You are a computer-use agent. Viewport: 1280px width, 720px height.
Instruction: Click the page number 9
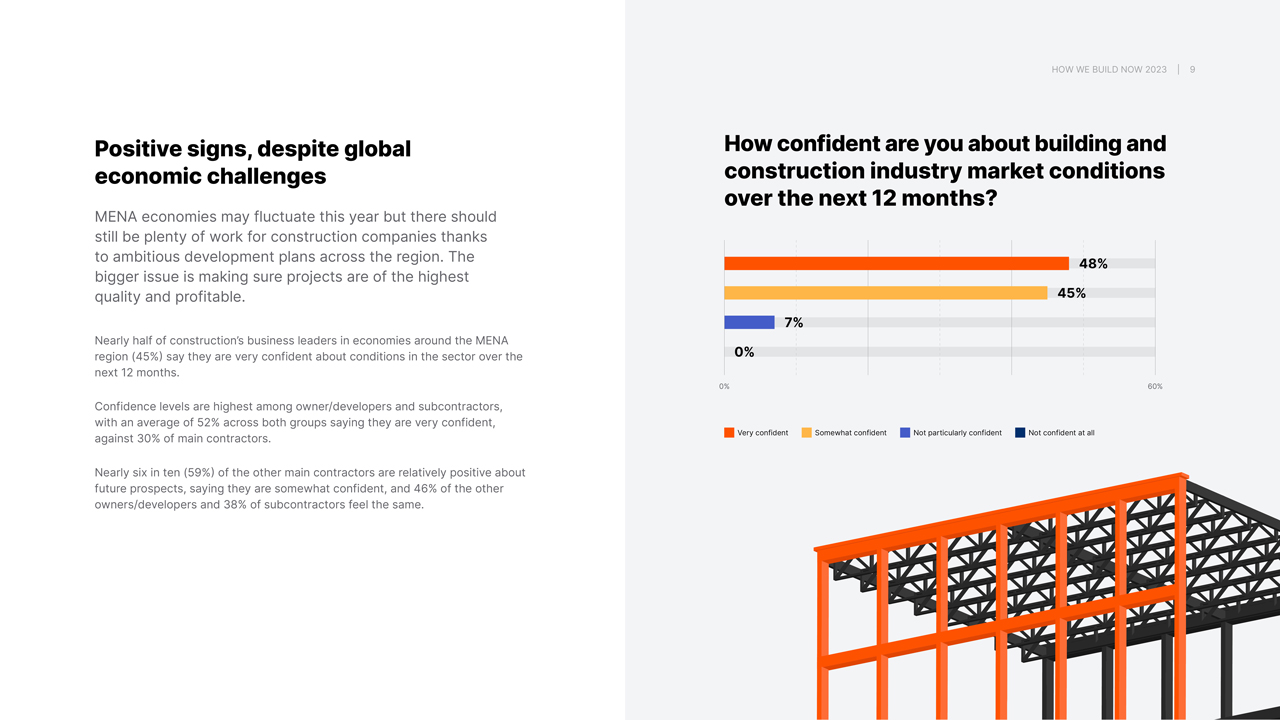tap(1192, 70)
